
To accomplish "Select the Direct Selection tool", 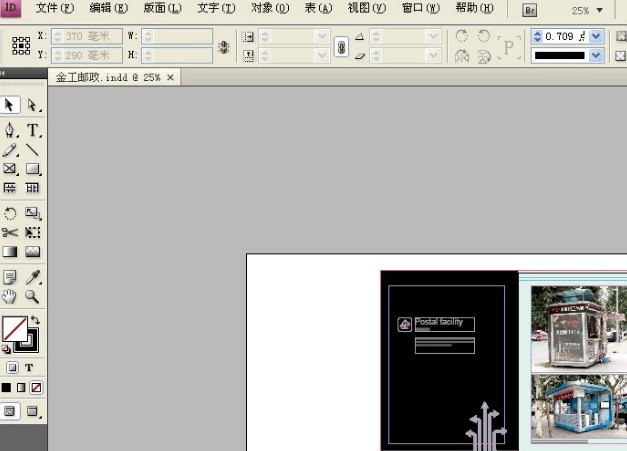I will click(32, 105).
